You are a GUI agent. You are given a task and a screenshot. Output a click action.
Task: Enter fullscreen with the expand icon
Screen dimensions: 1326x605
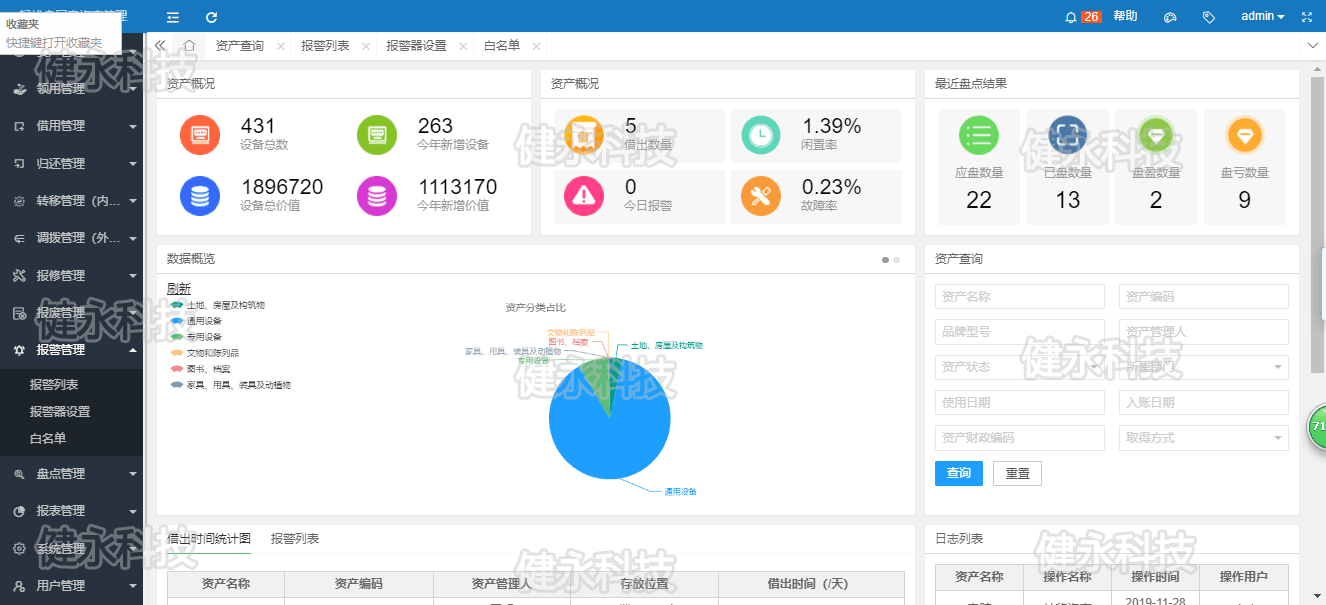click(1307, 17)
